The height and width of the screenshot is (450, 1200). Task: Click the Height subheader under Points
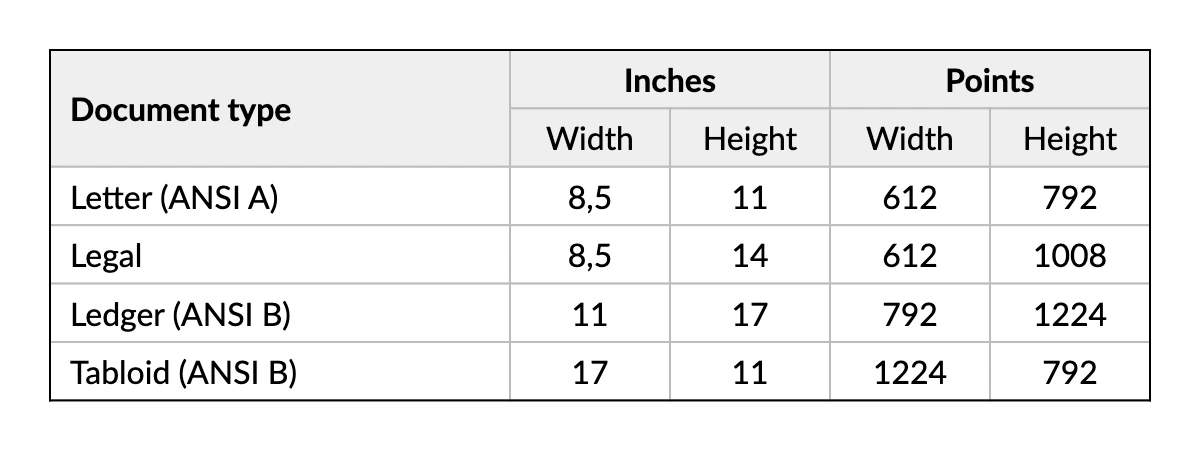pos(1069,139)
